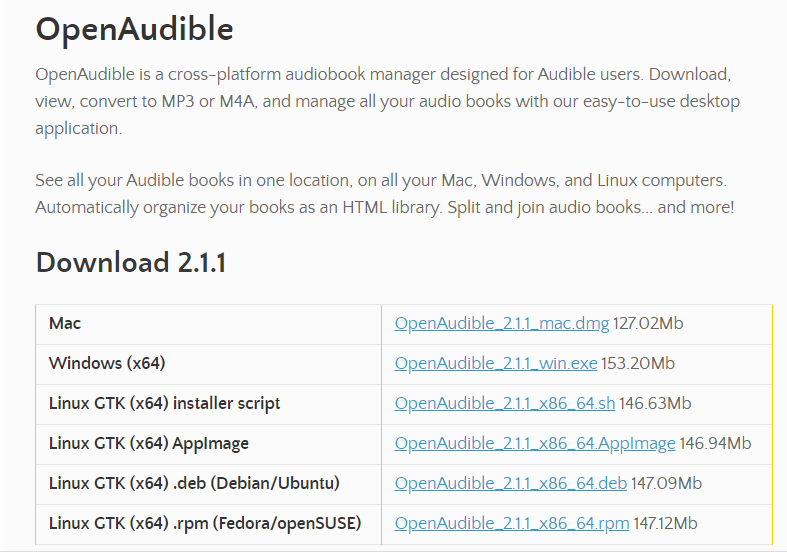Download the OpenAudible_2.1.1_x86_64.rpm package
The image size is (787, 552).
512,524
